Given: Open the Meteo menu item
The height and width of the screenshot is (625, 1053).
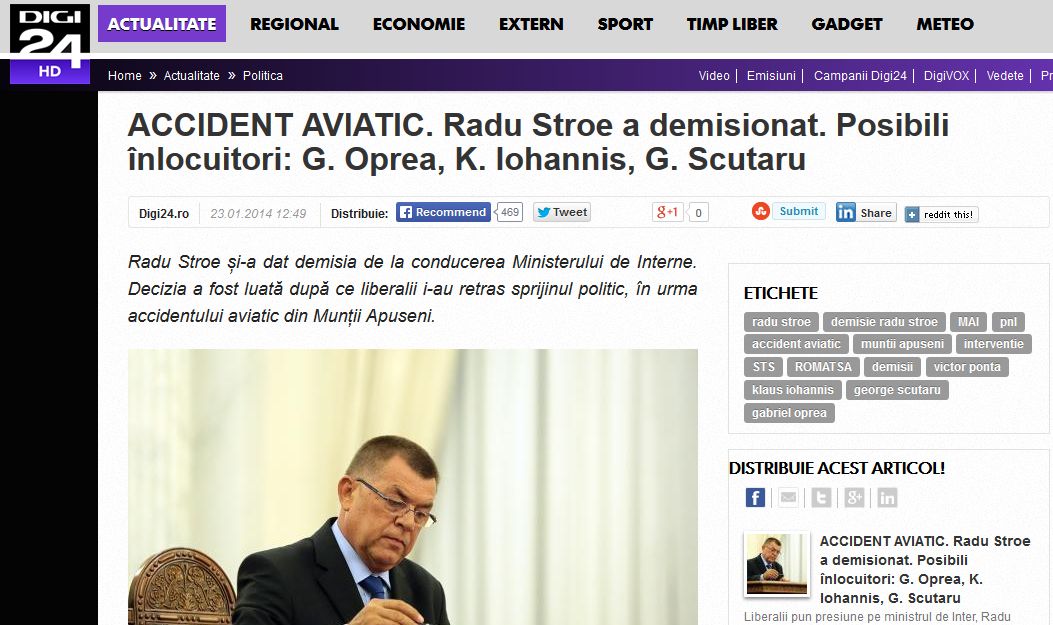Looking at the screenshot, I should click(x=944, y=24).
